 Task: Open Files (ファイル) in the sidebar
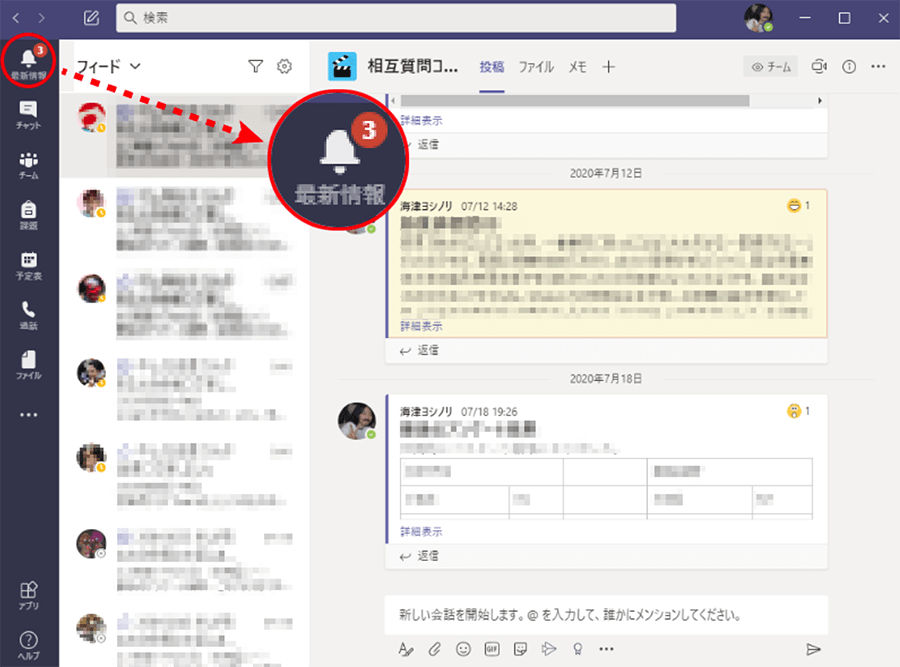28,365
